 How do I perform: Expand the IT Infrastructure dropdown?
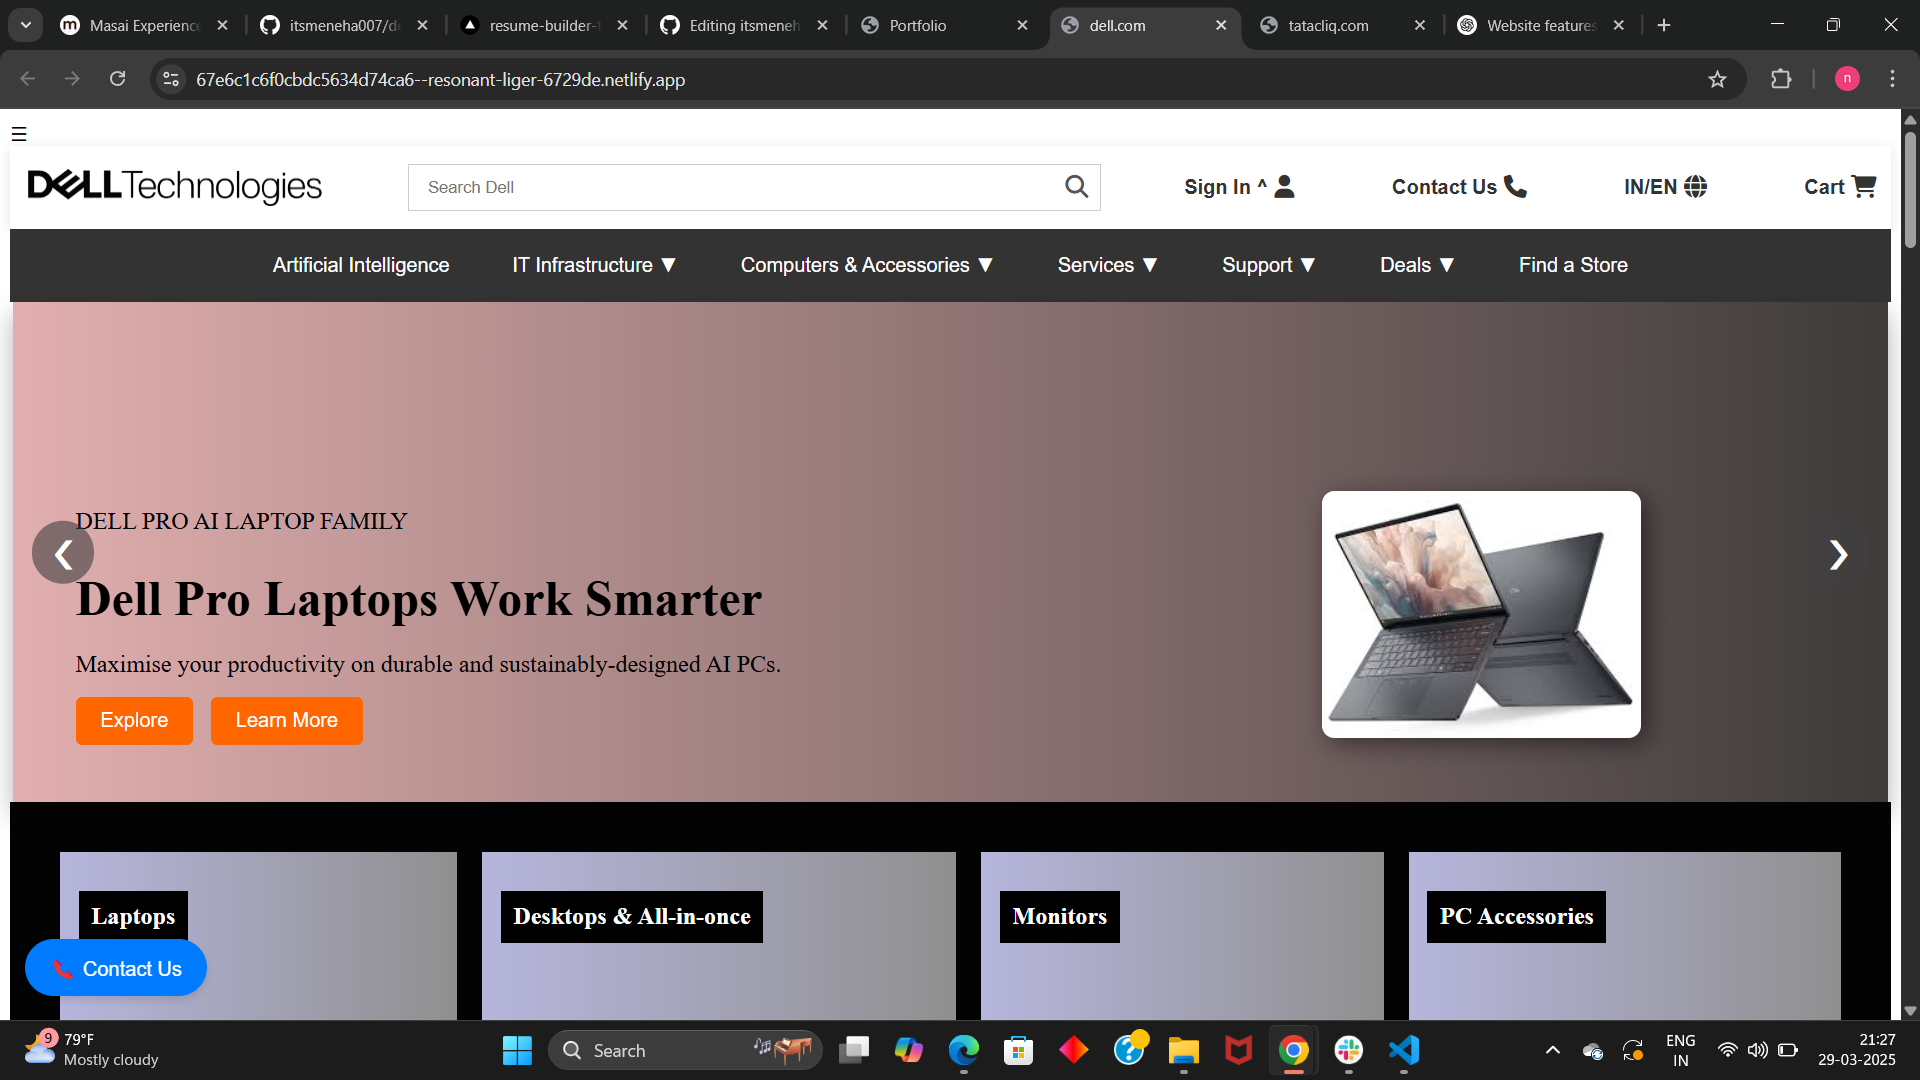point(595,265)
